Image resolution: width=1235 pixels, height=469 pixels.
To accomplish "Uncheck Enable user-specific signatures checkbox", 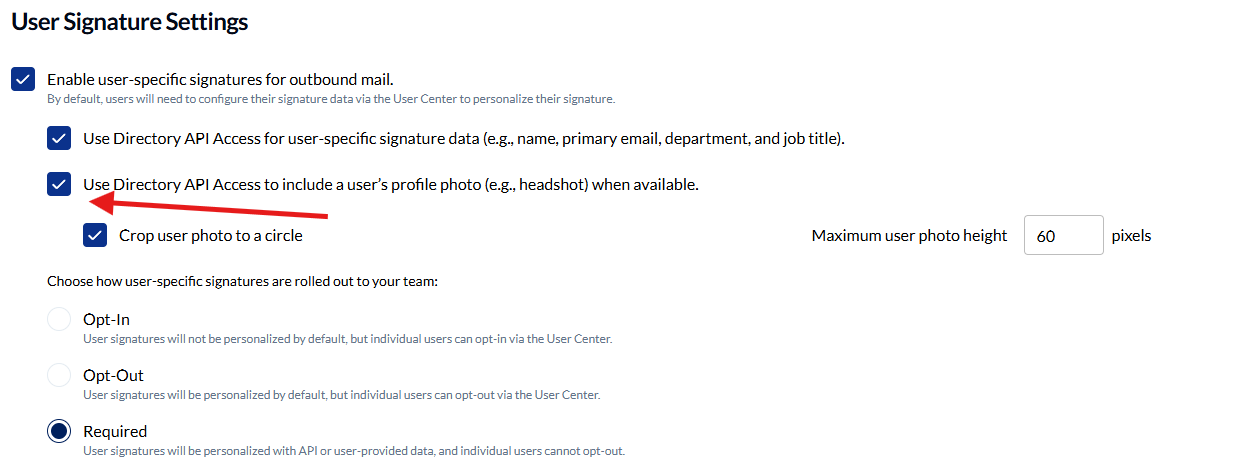I will pos(23,79).
